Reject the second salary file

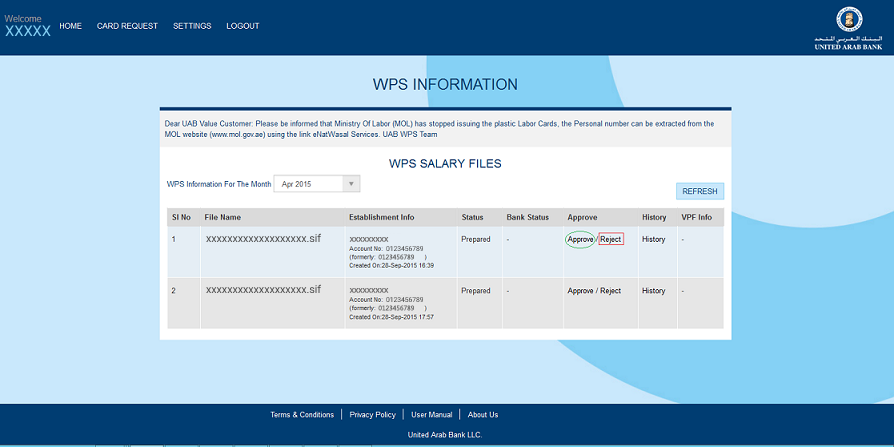pos(610,291)
